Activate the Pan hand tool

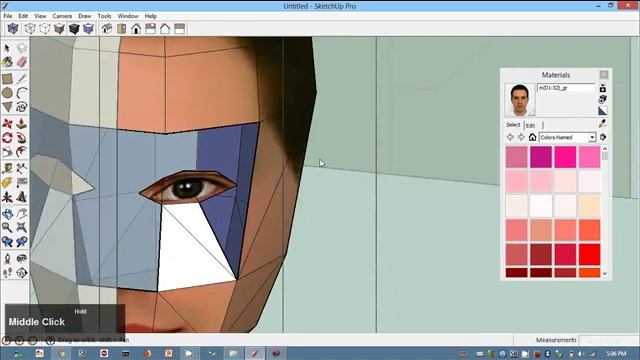pyautogui.click(x=22, y=213)
